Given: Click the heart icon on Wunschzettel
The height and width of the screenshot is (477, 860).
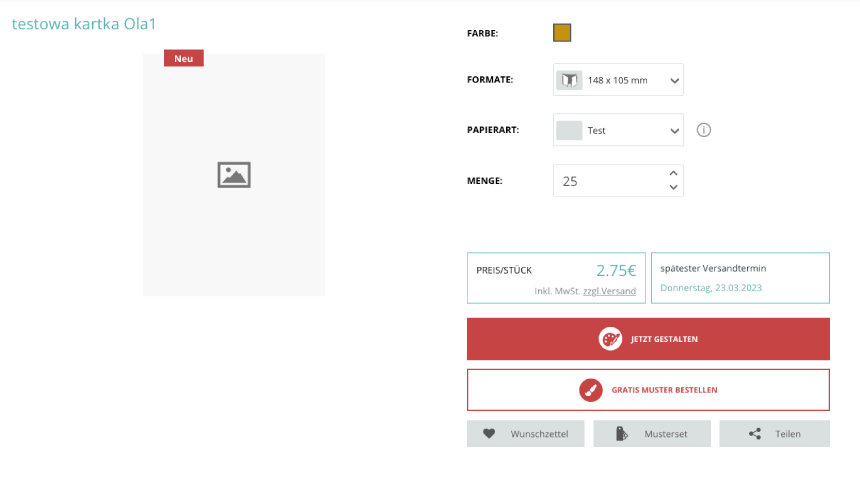Looking at the screenshot, I should [x=489, y=434].
